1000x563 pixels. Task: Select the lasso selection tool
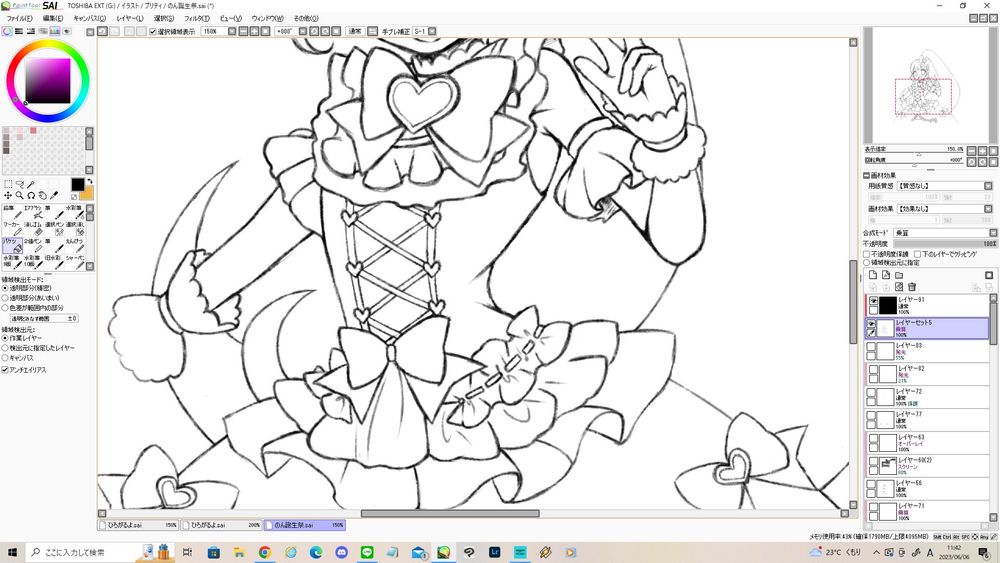click(20, 184)
